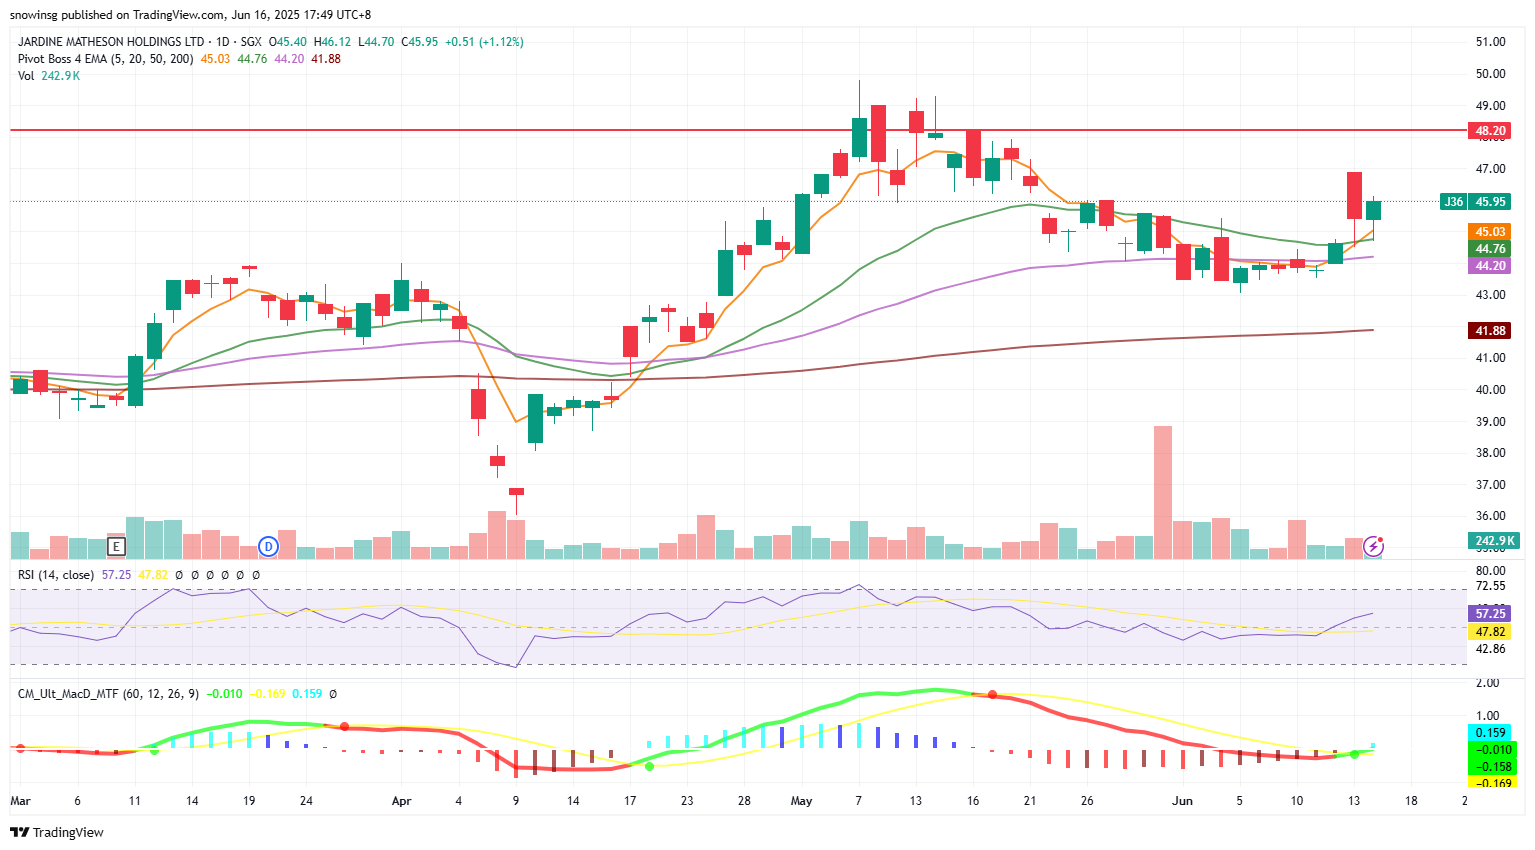
Task: Click the green 44.76 EMA label on price axis
Action: click(x=1490, y=249)
